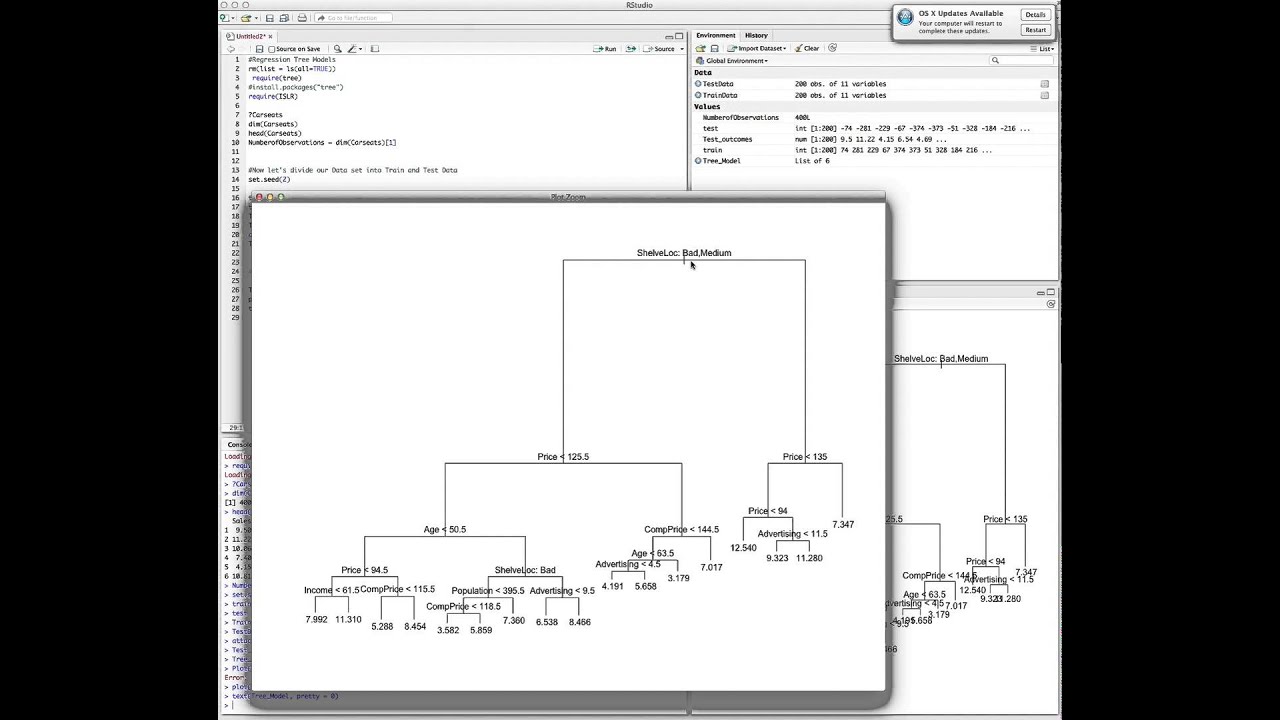
Task: Click the code tools wand icon
Action: click(351, 49)
